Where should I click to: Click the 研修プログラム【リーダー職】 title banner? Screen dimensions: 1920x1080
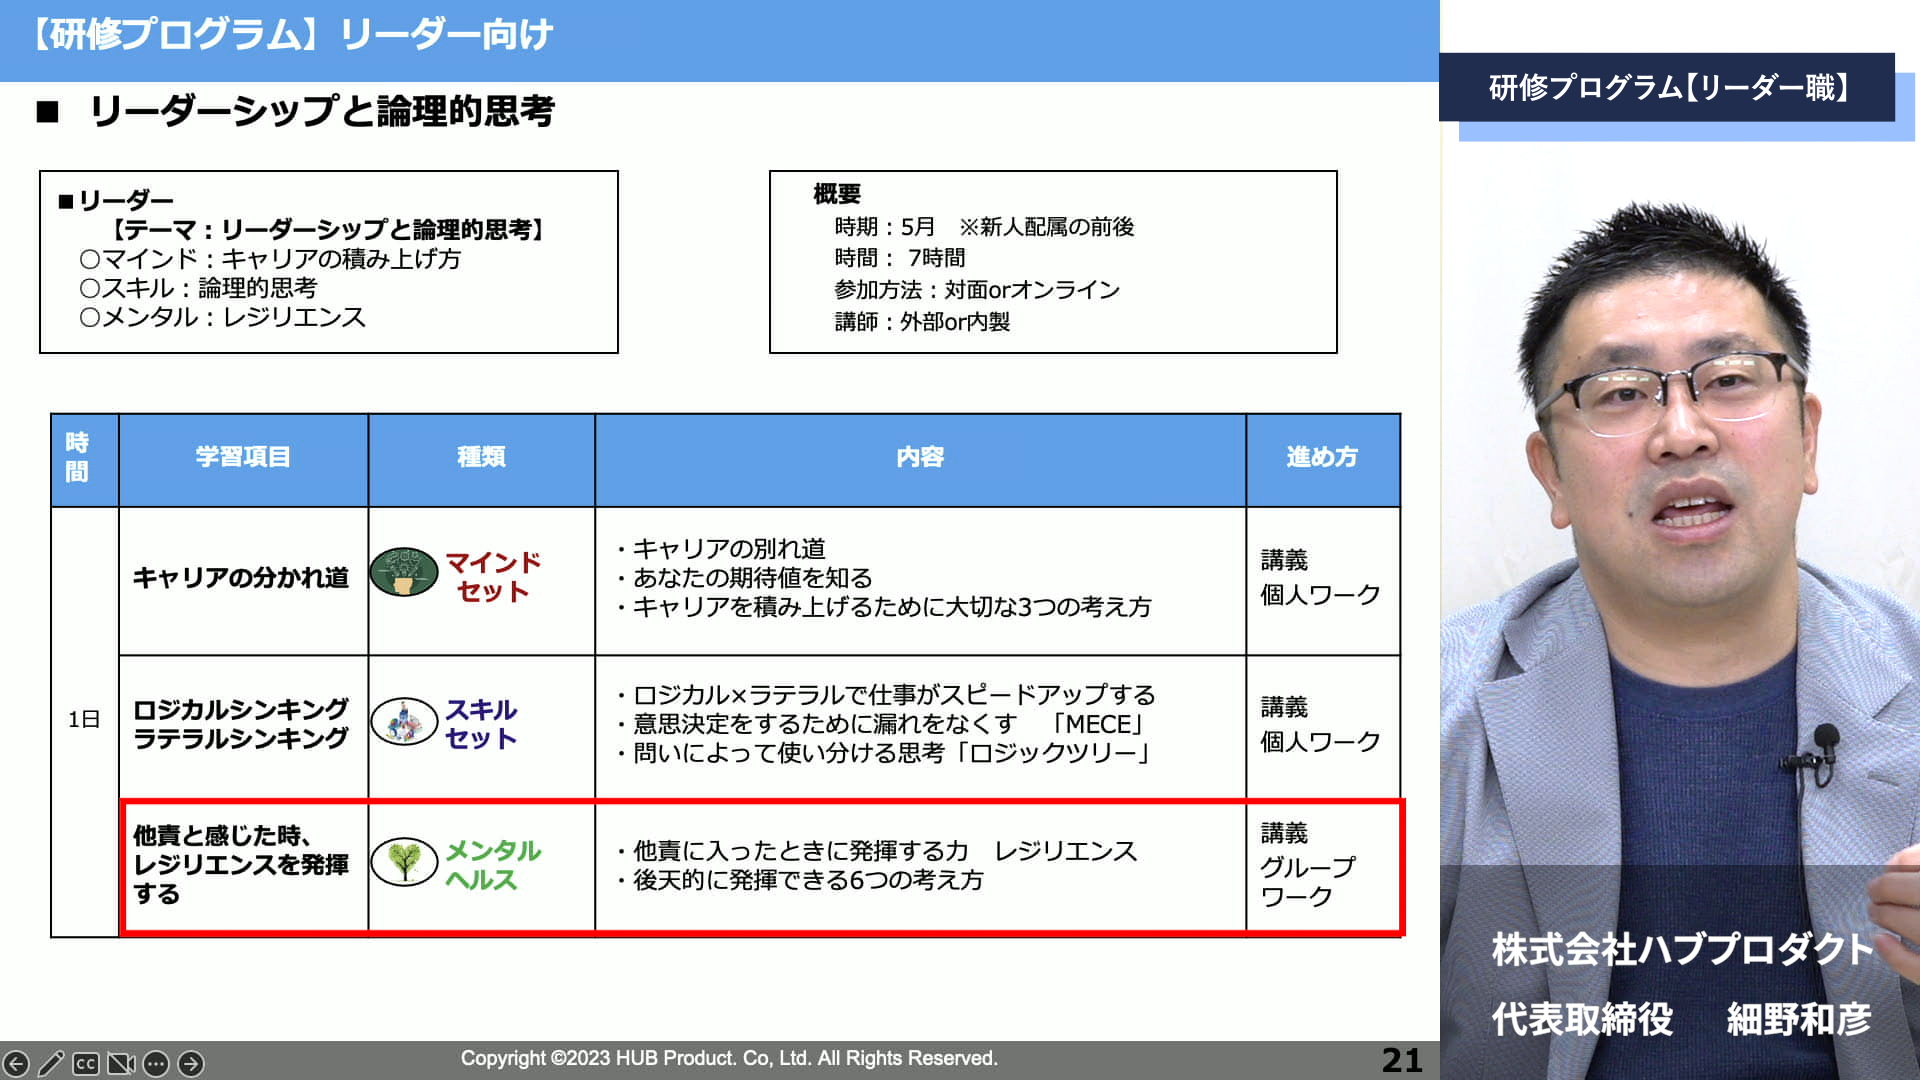click(x=1667, y=88)
